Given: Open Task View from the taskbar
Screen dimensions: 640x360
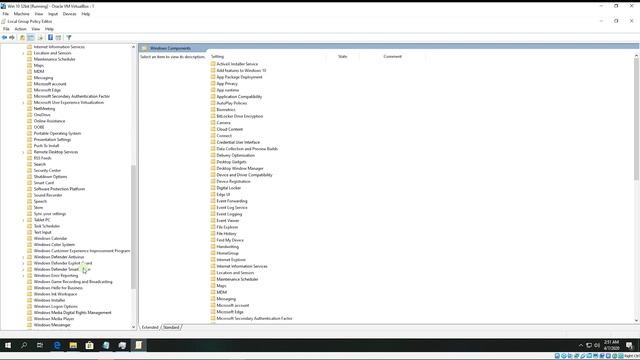Looking at the screenshot, I should [x=40, y=345].
